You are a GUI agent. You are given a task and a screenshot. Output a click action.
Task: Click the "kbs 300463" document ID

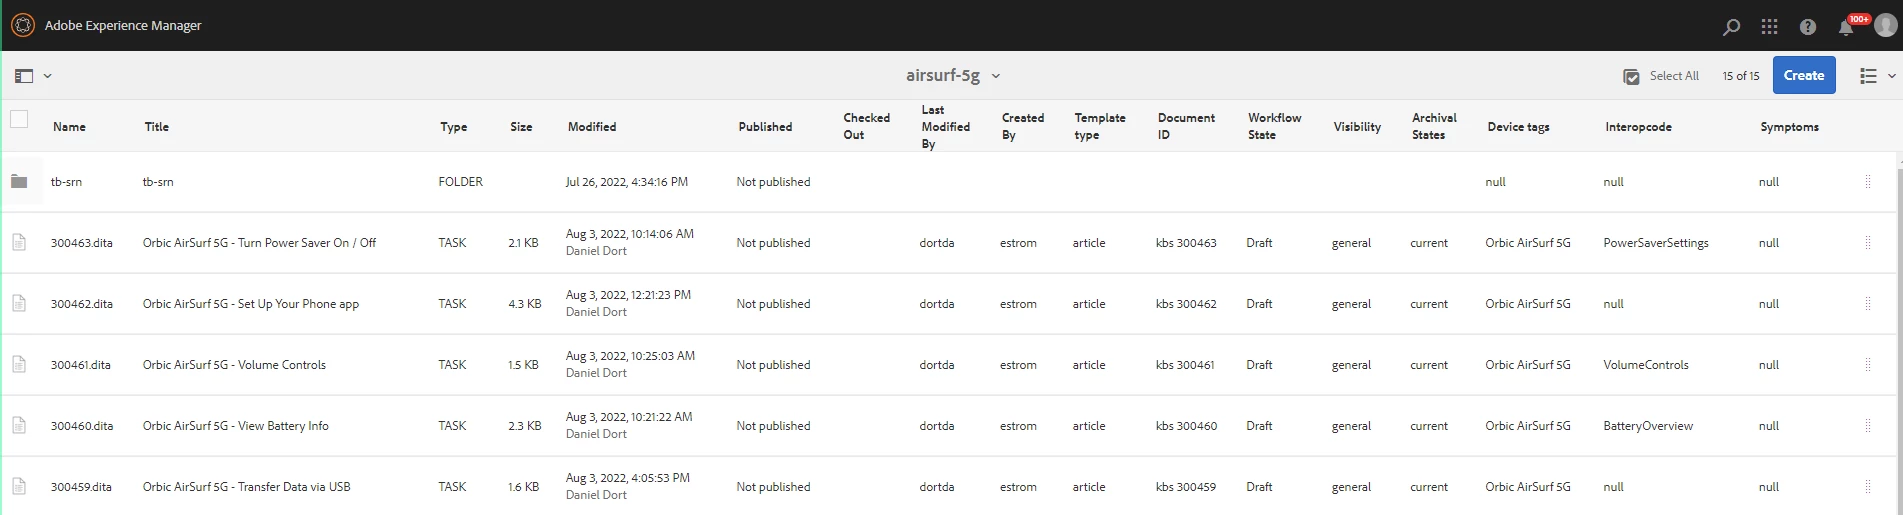click(x=1186, y=243)
